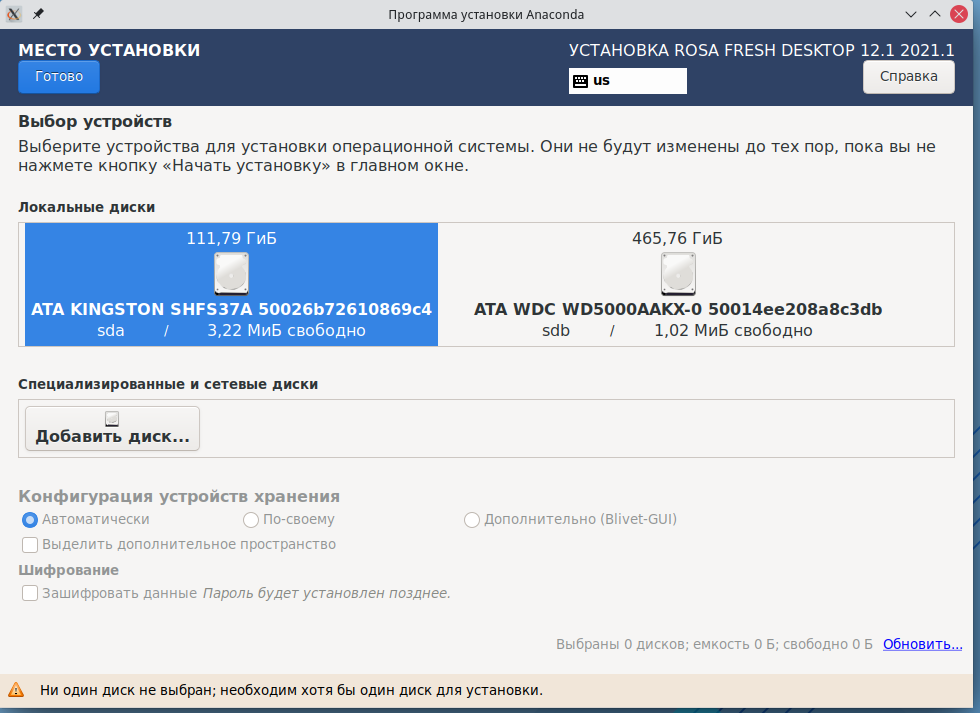Click the 1,02 МиБ свободно text
980x713 pixels.
click(x=733, y=331)
